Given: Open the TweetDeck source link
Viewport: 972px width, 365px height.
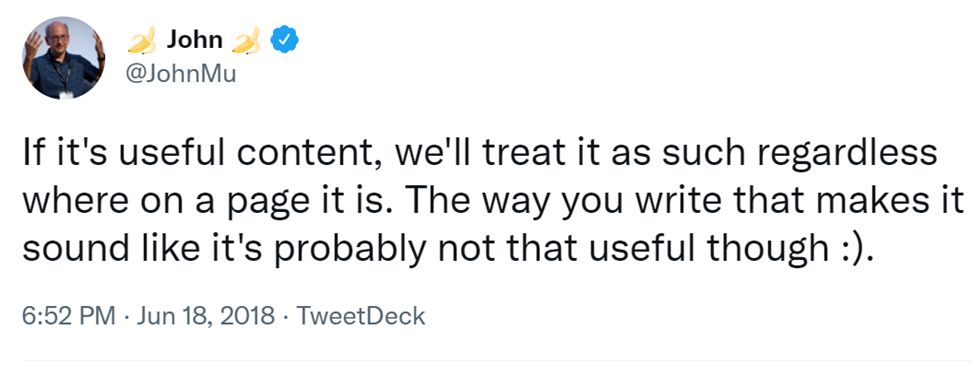Looking at the screenshot, I should [x=361, y=316].
